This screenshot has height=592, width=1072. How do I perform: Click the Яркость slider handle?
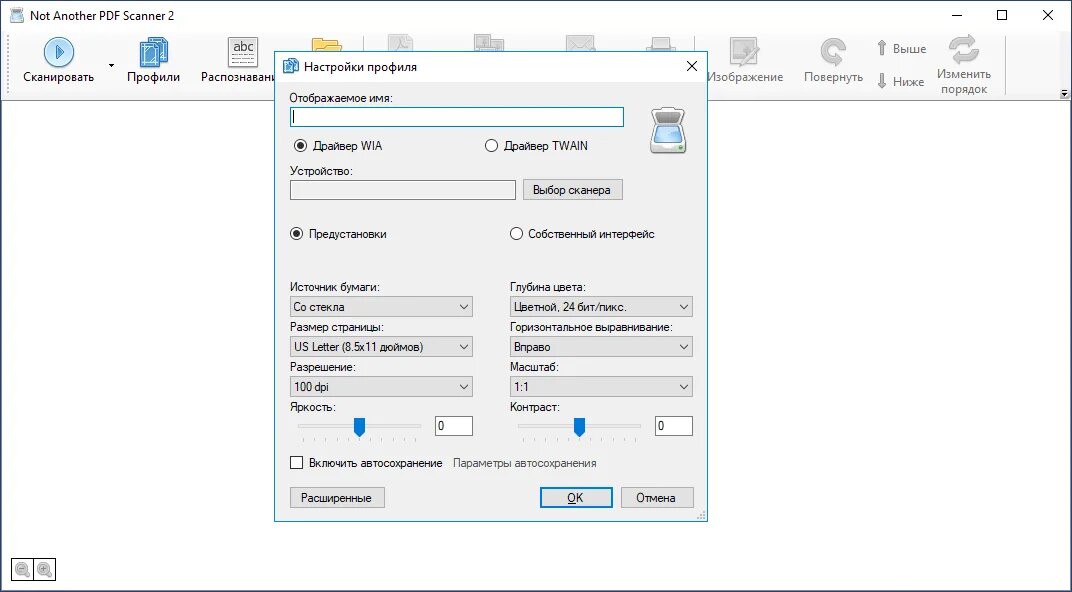(x=359, y=427)
